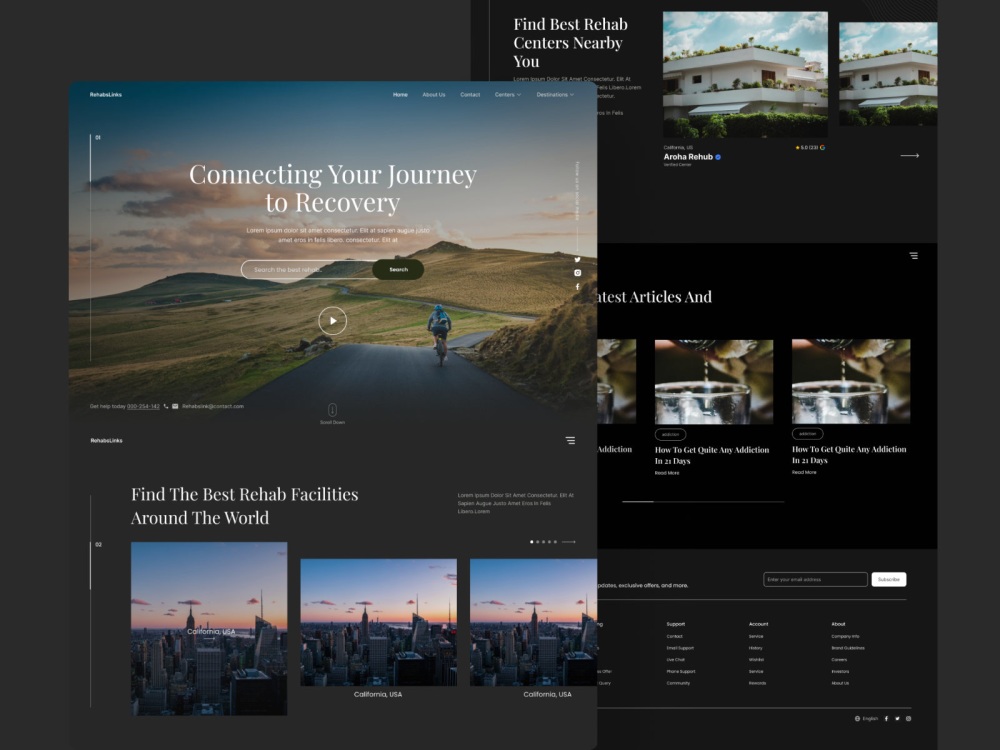Open Wishlist link under Account
Screen dimensions: 1000x750
[x=756, y=659]
